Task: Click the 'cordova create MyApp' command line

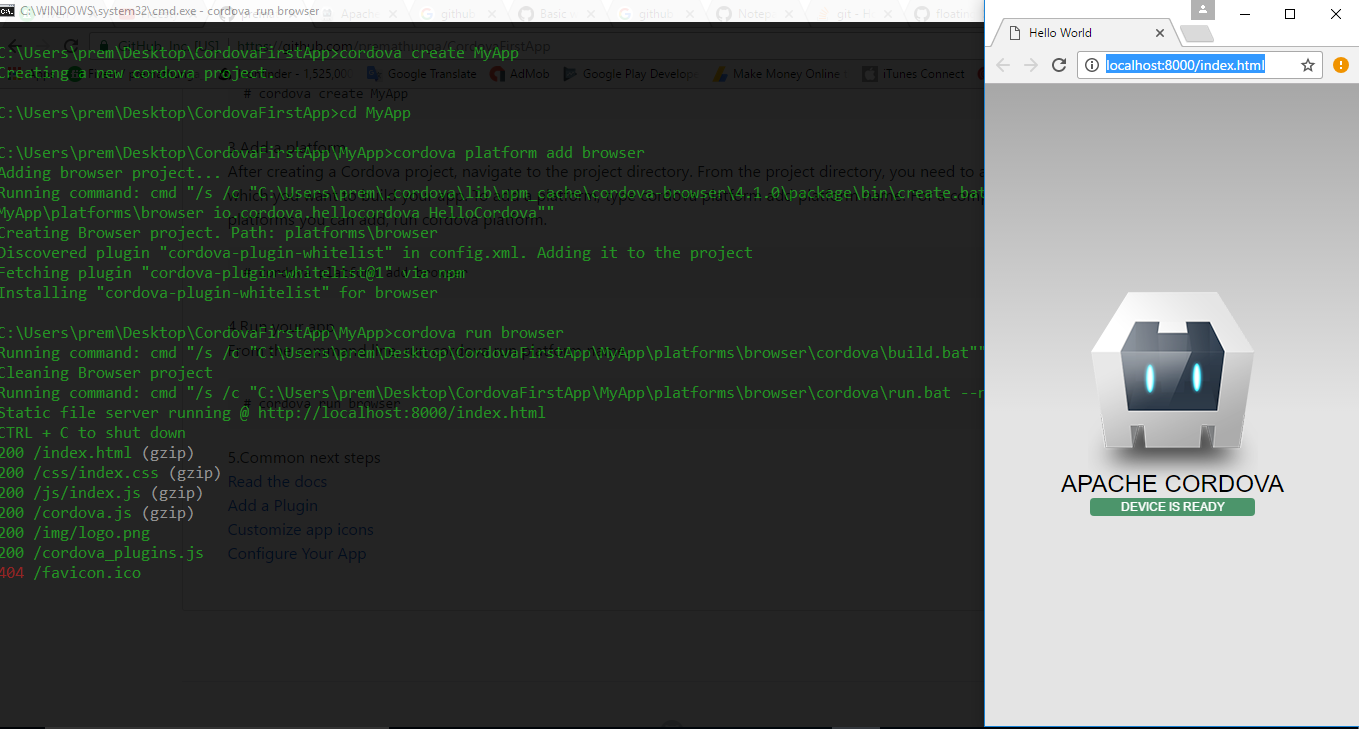Action: pyautogui.click(x=259, y=53)
